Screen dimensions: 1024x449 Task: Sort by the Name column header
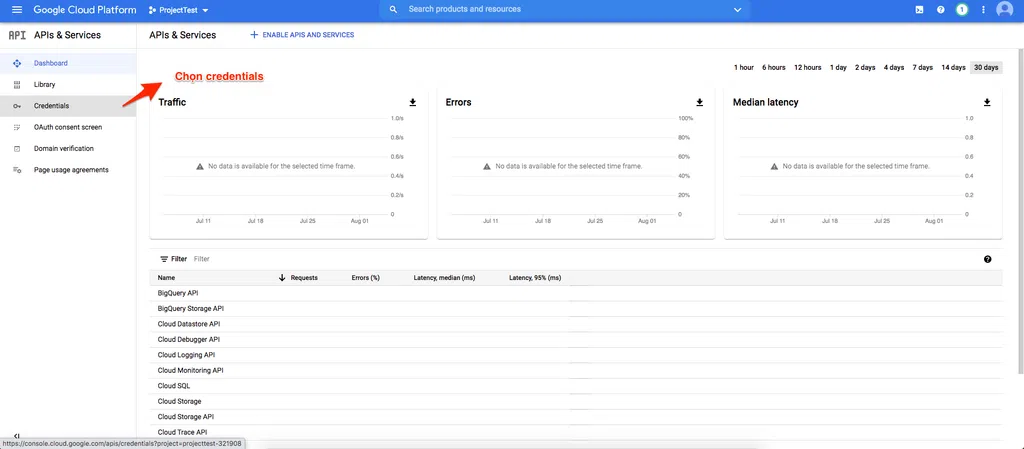pos(167,278)
